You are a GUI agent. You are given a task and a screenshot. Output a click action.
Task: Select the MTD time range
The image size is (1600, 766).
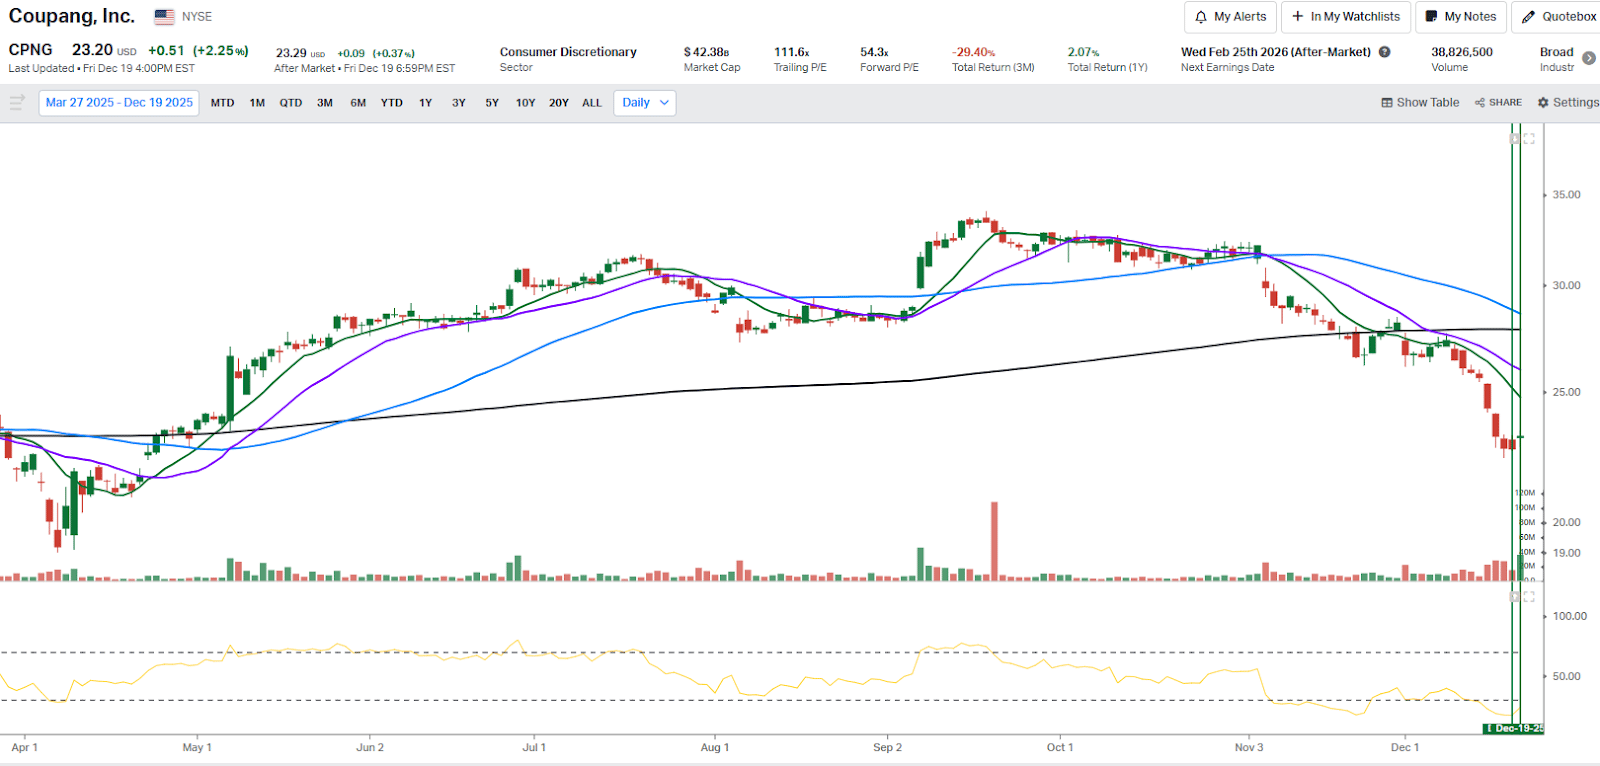pos(222,103)
